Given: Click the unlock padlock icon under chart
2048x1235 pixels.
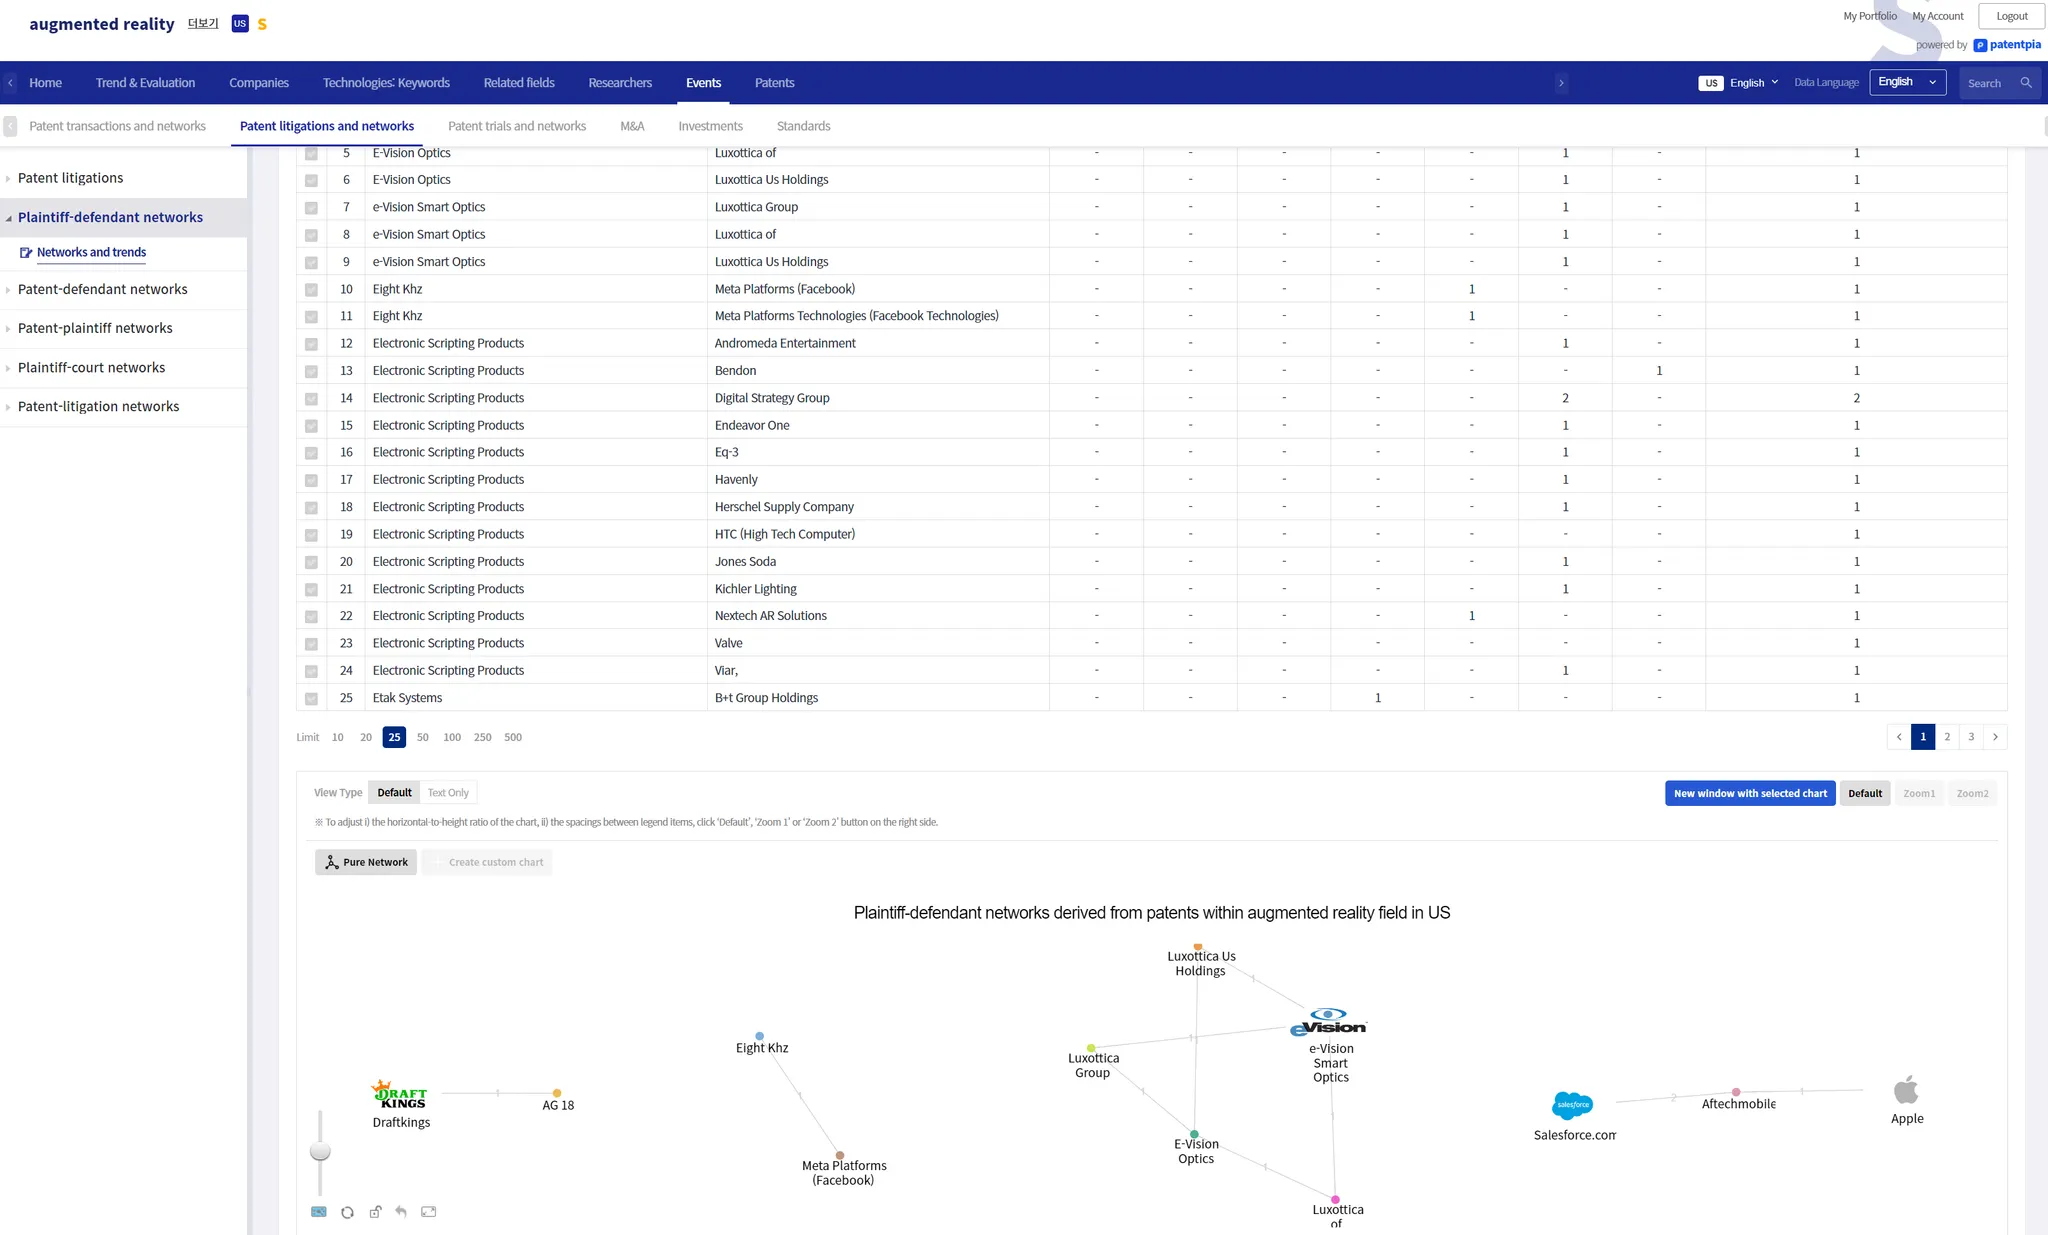Looking at the screenshot, I should click(375, 1212).
